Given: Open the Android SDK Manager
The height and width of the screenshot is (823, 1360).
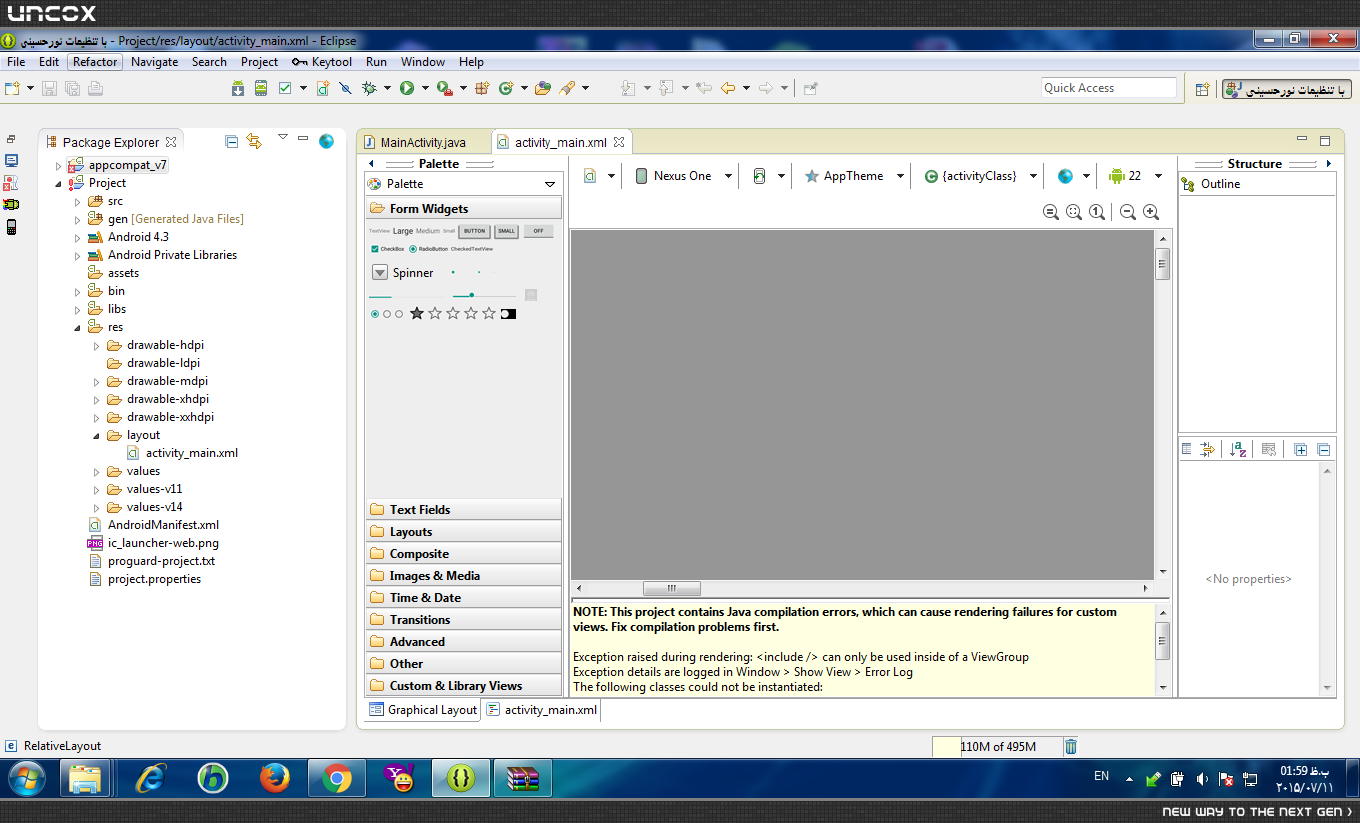Looking at the screenshot, I should coord(238,88).
